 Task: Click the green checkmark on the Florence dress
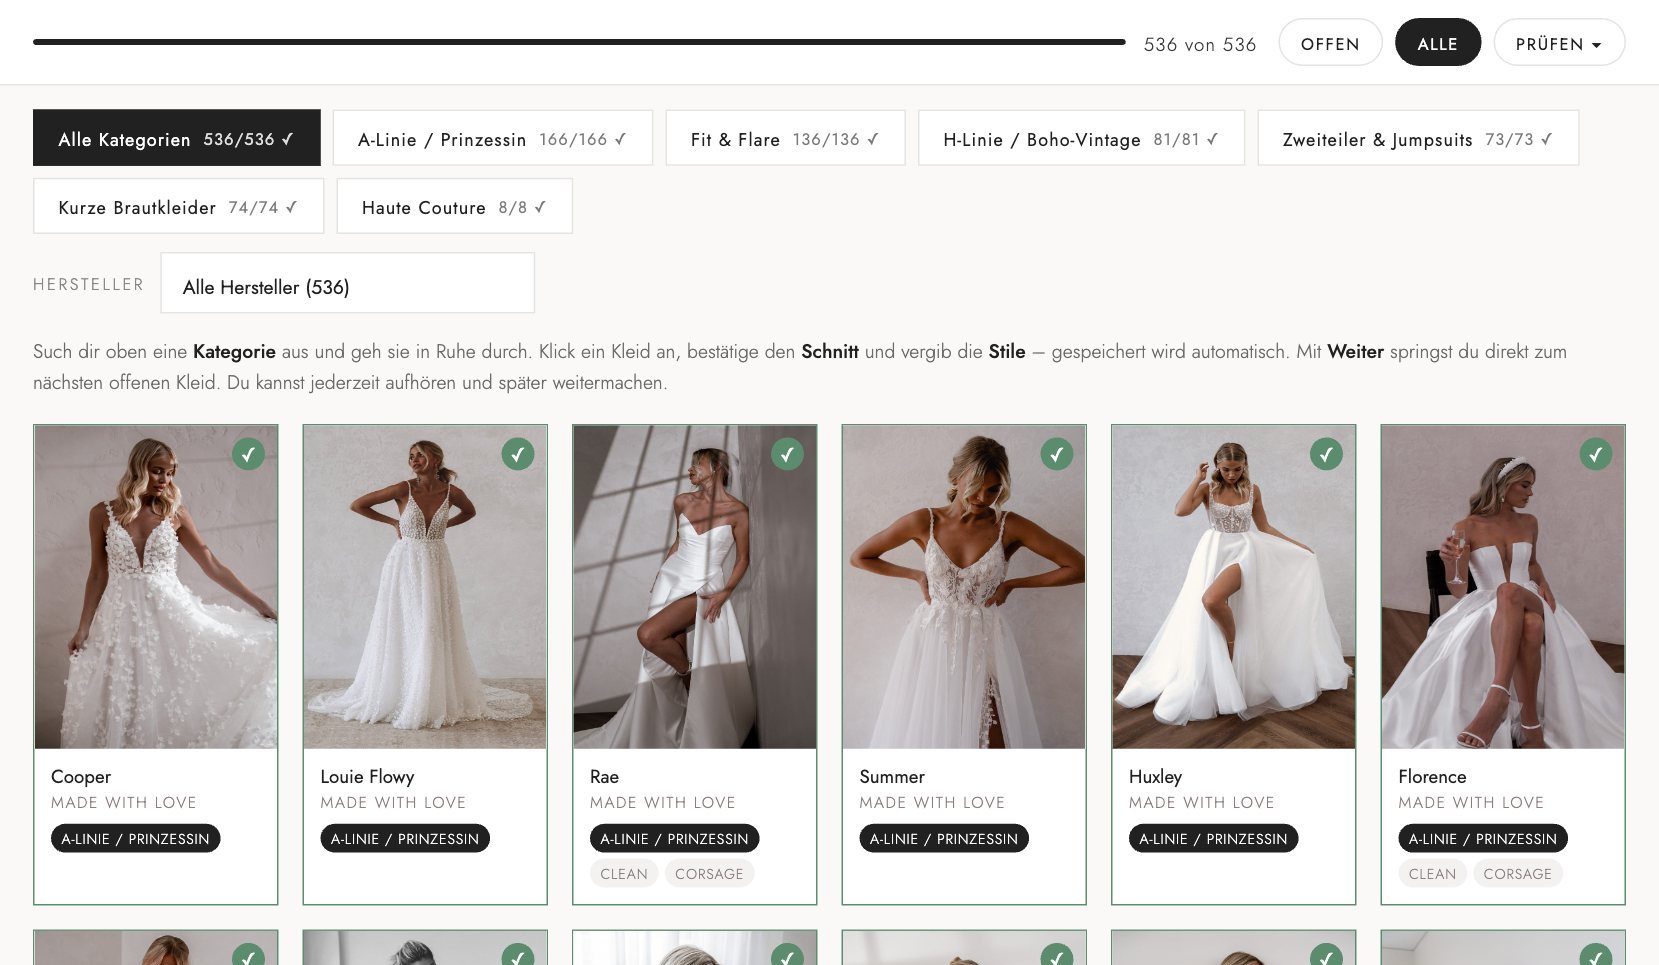(x=1596, y=454)
